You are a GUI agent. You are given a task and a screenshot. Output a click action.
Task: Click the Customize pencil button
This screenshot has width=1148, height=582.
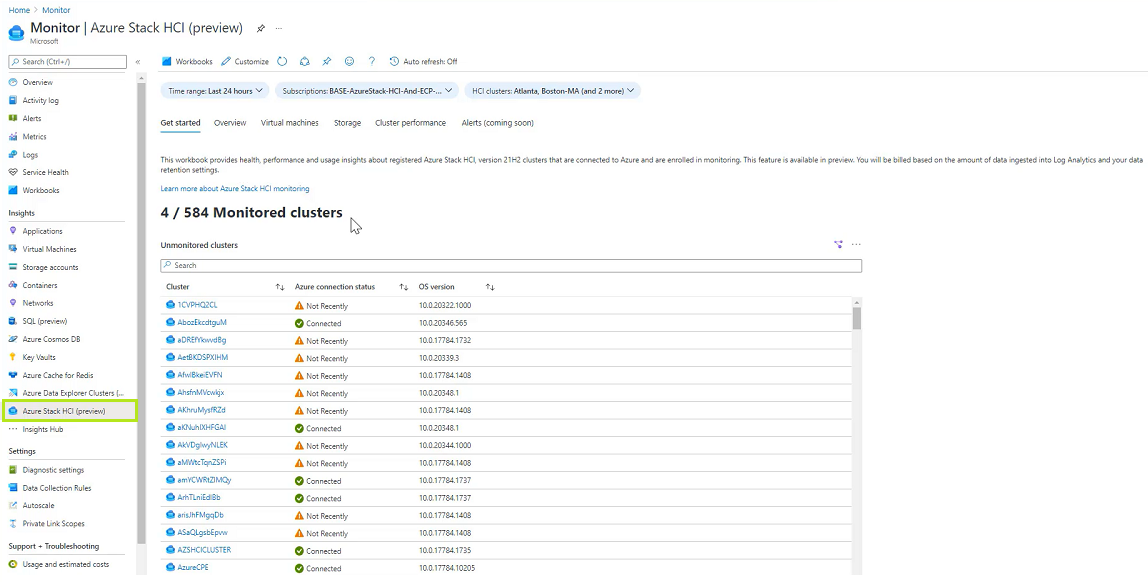(x=245, y=61)
